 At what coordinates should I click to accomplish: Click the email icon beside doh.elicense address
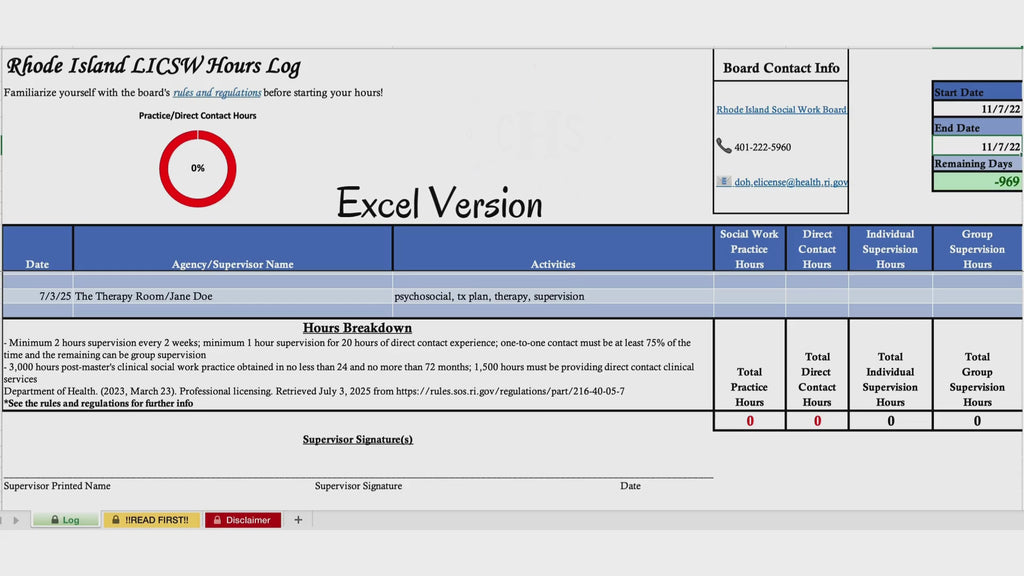point(724,182)
